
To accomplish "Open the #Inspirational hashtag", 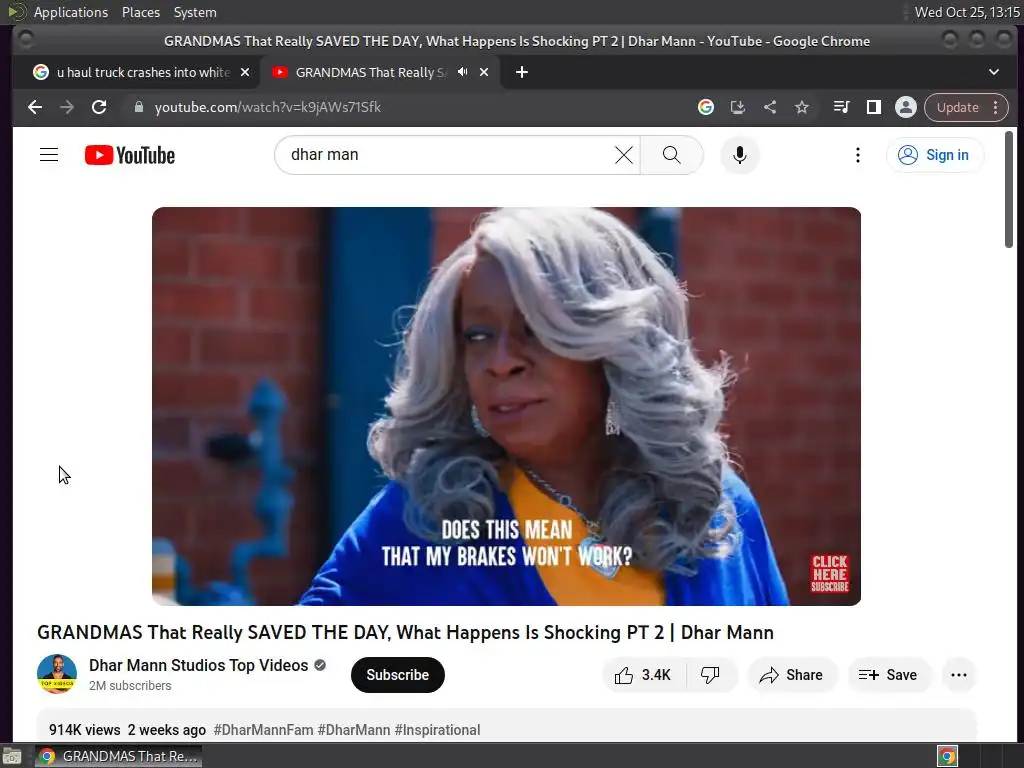I will coord(438,729).
